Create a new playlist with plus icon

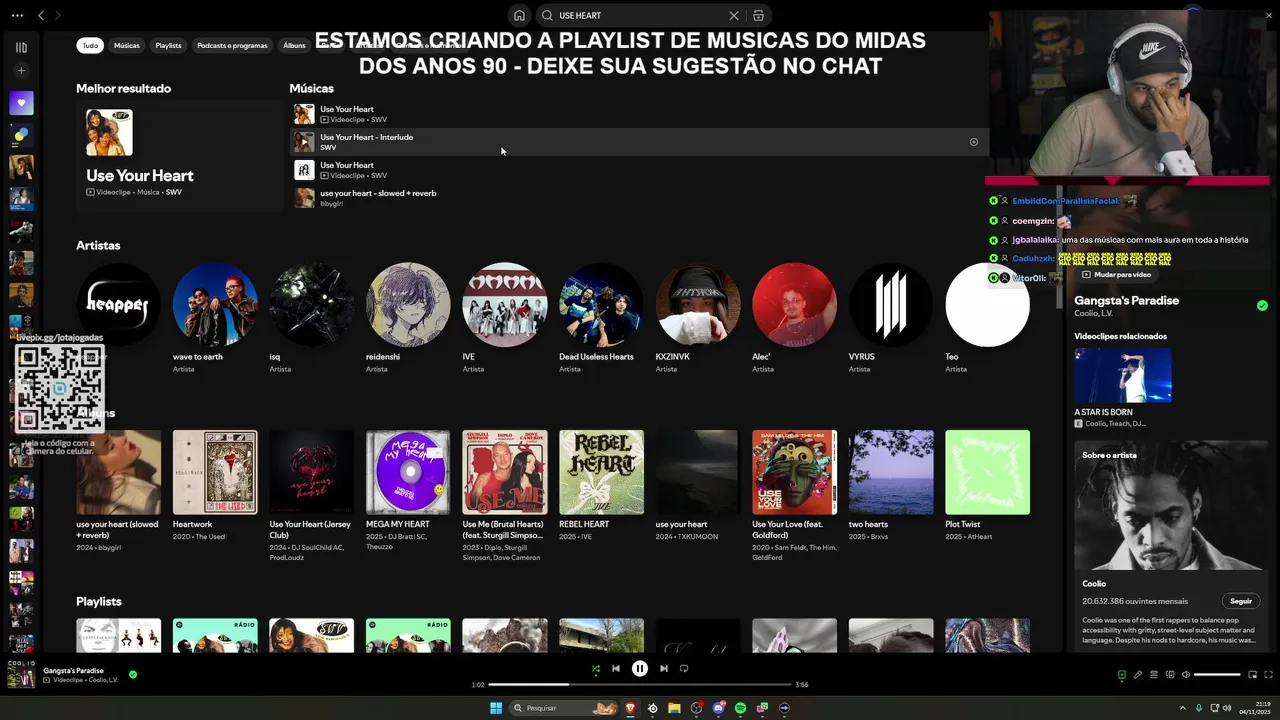point(21,70)
